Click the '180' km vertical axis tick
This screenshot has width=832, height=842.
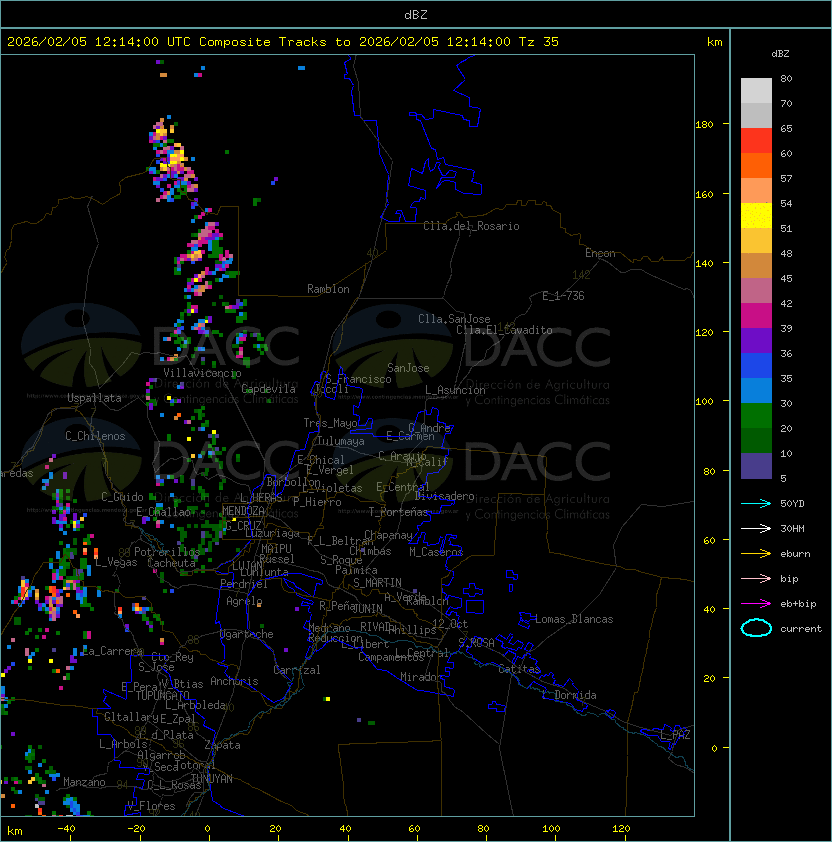coord(704,125)
